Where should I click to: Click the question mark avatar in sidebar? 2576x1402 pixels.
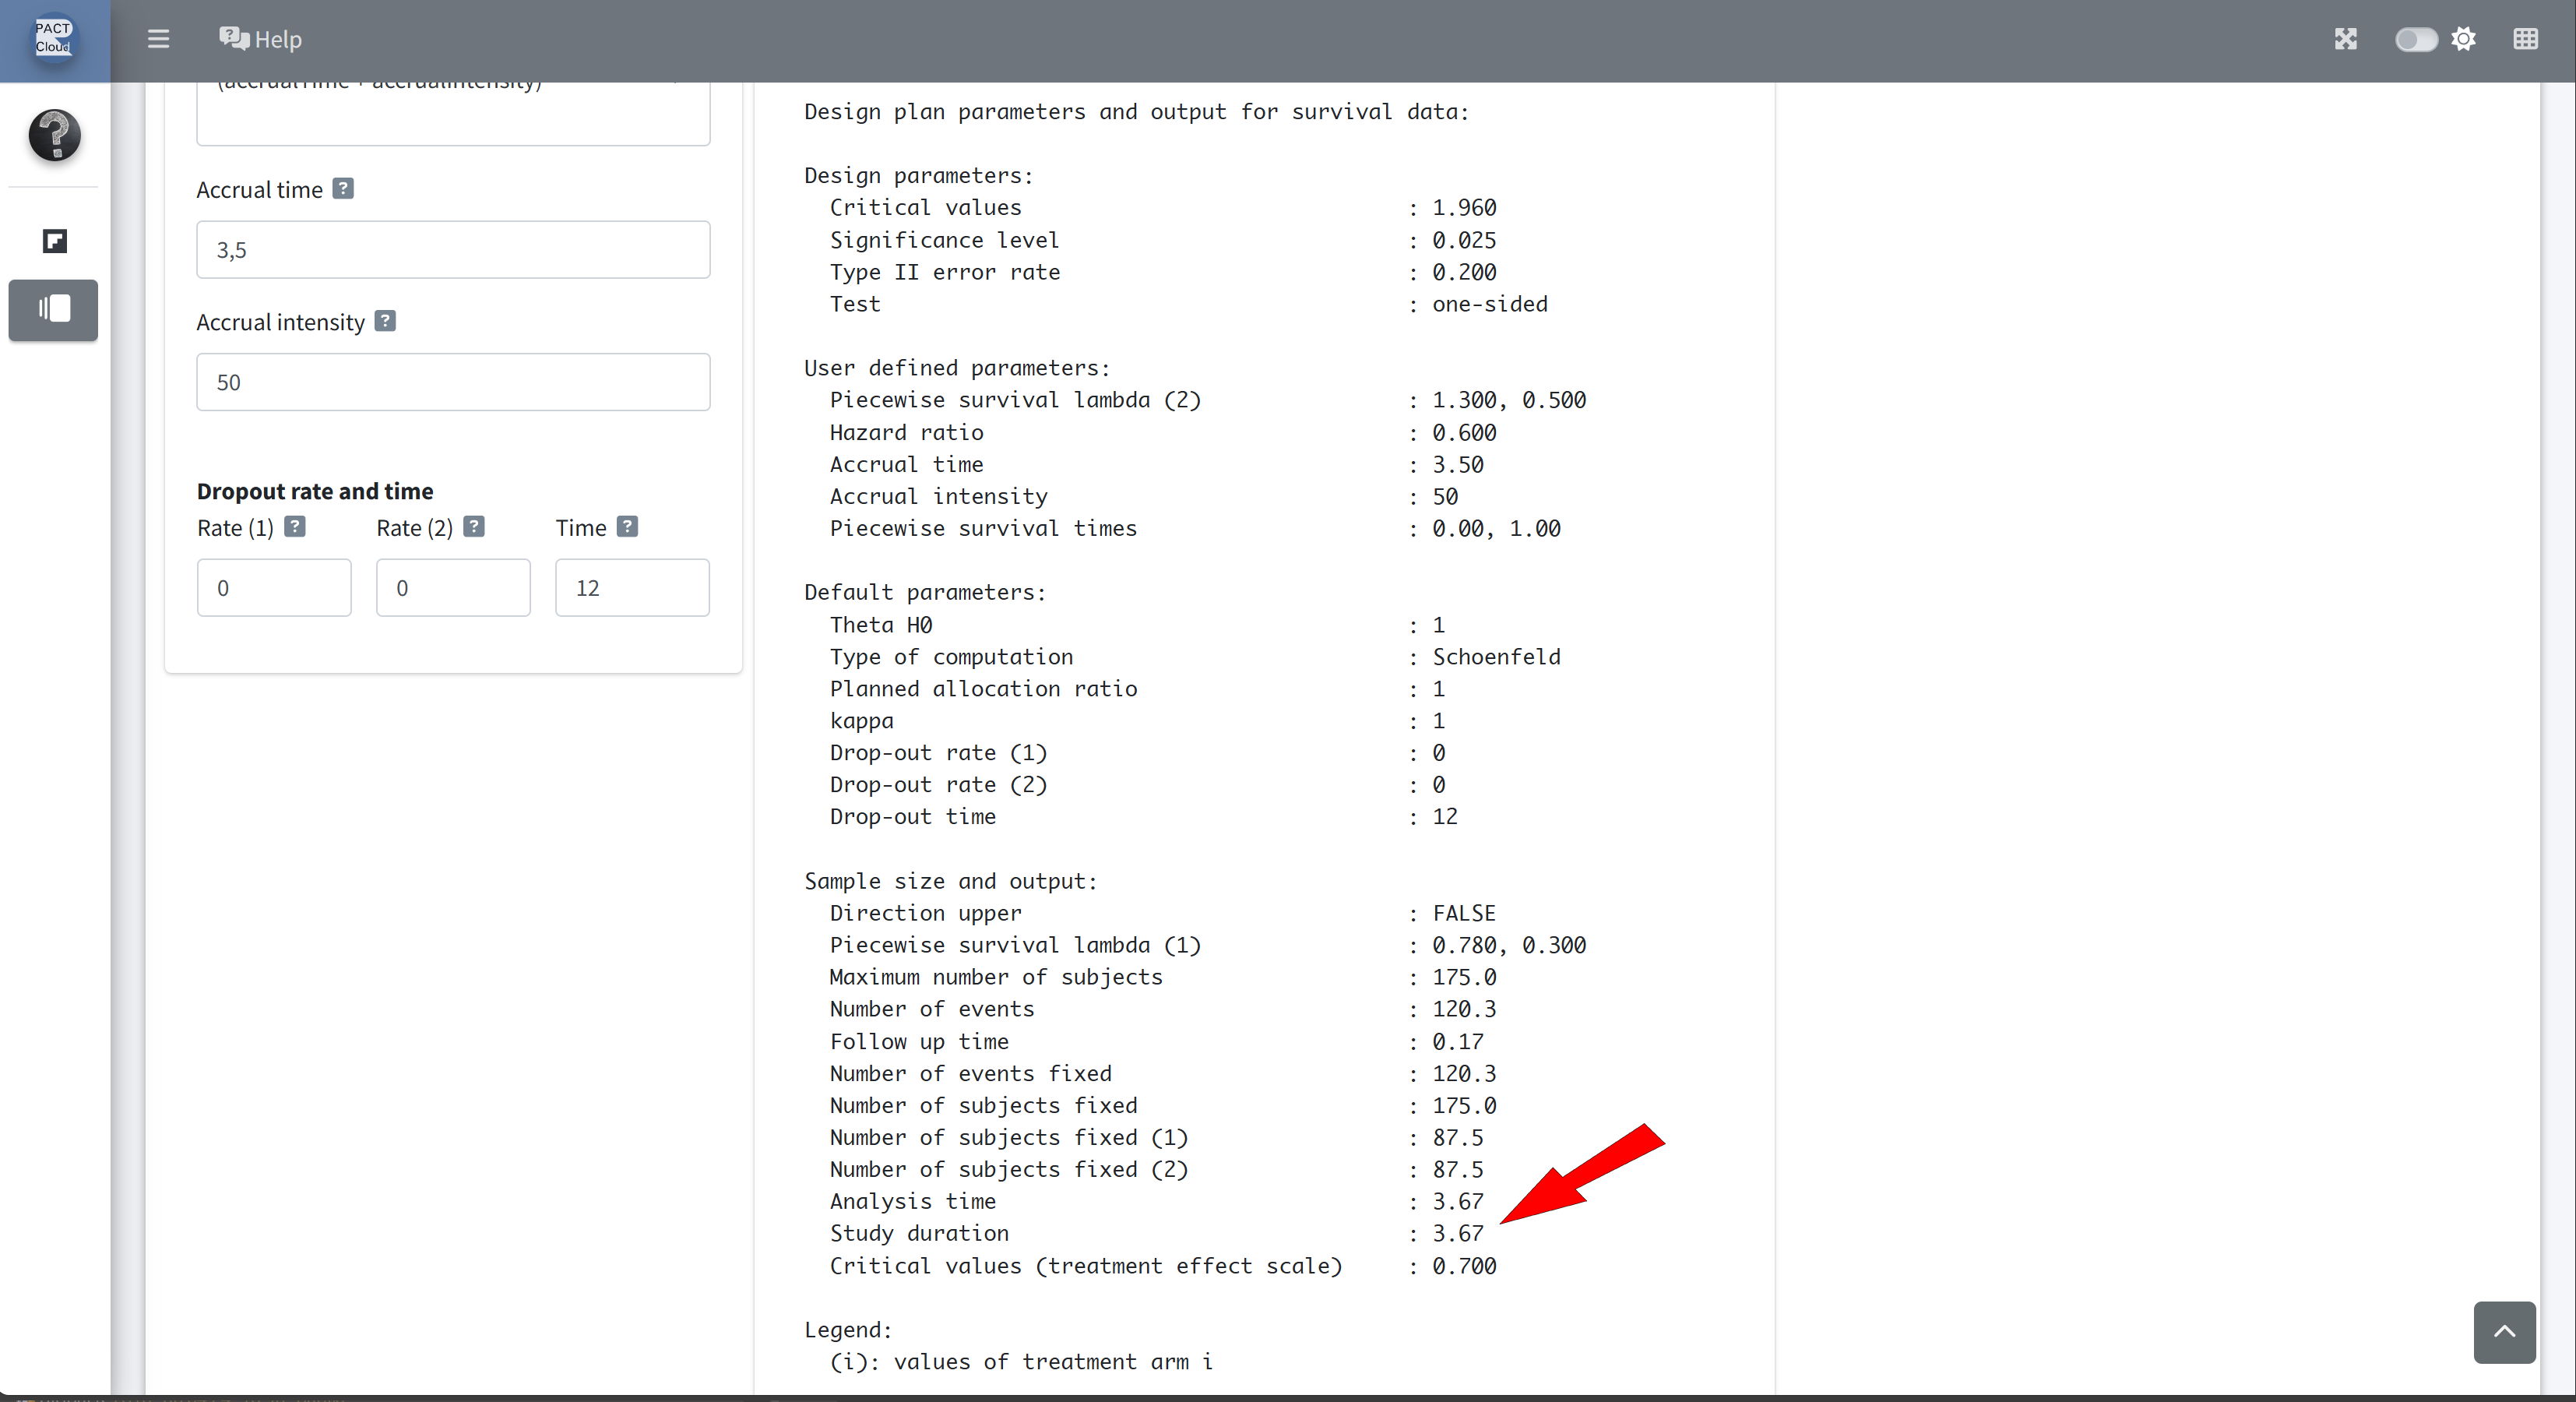(54, 135)
